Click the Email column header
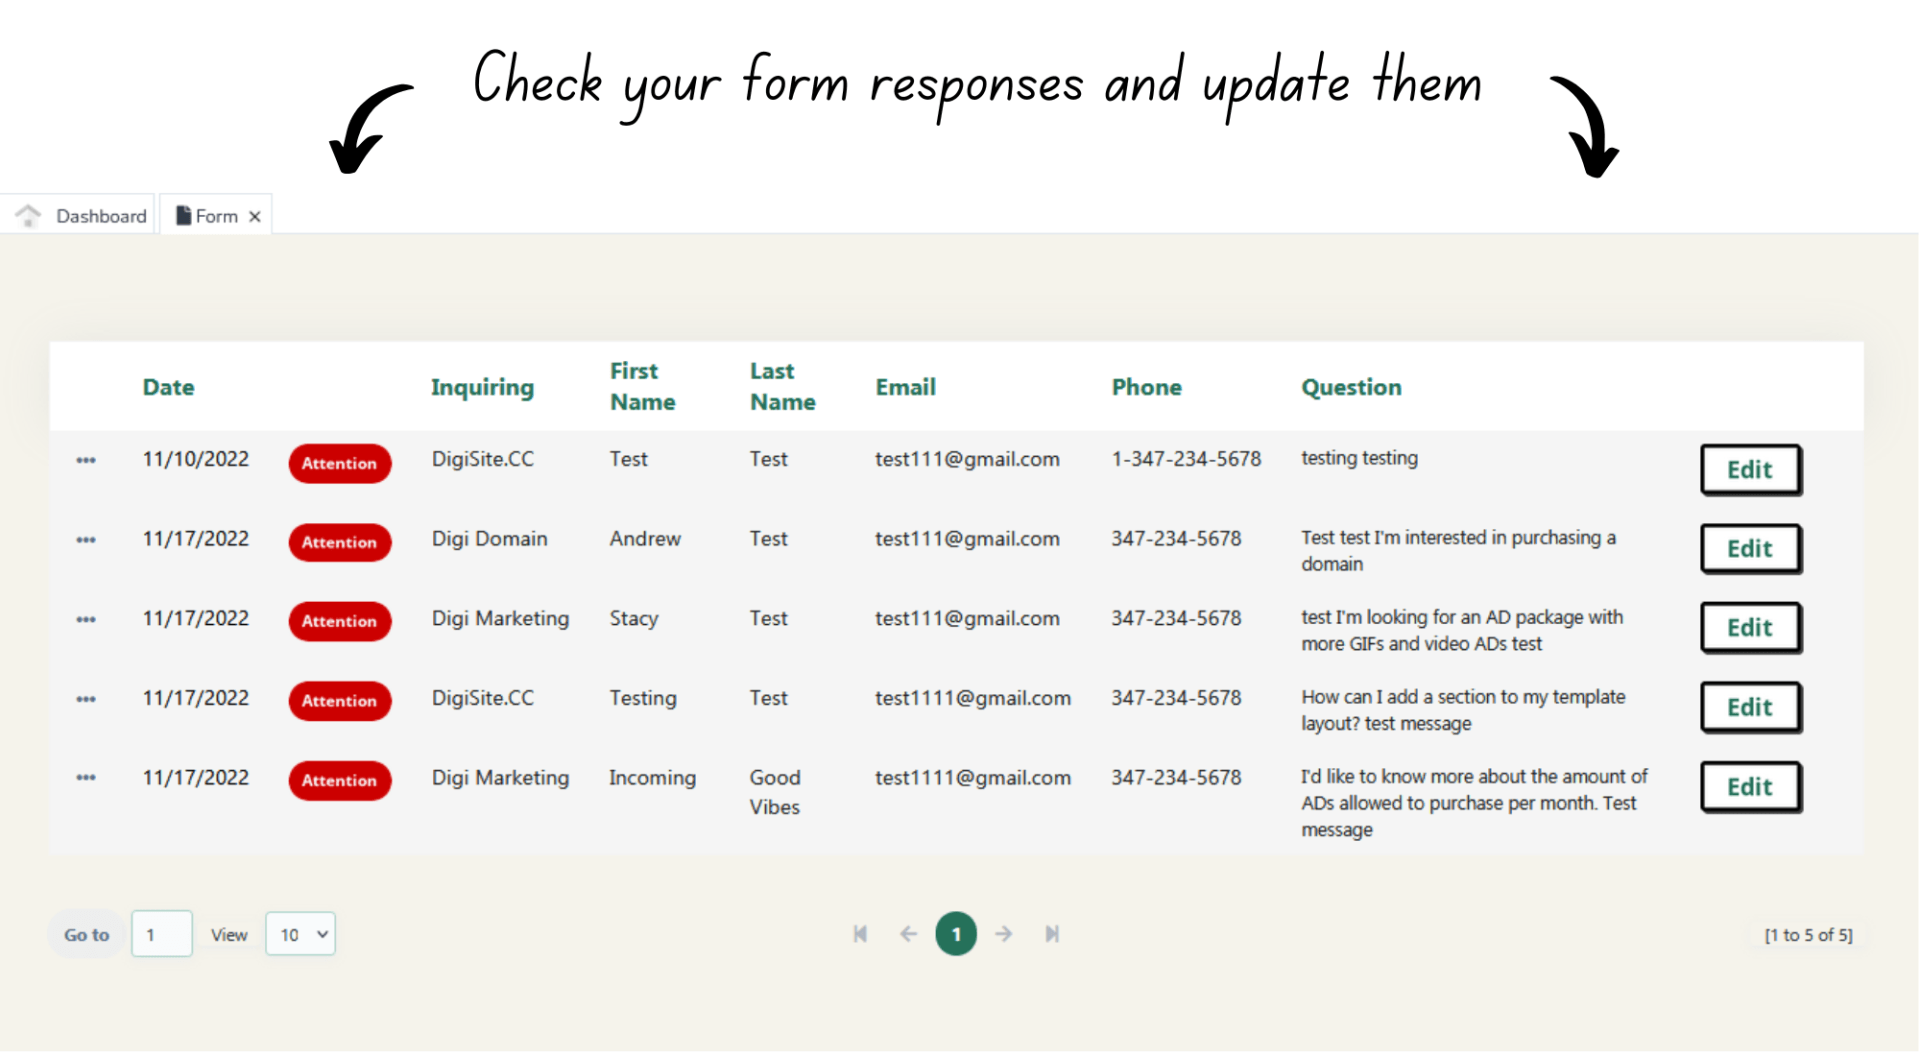Screen dimensions: 1920x1056 [x=906, y=387]
